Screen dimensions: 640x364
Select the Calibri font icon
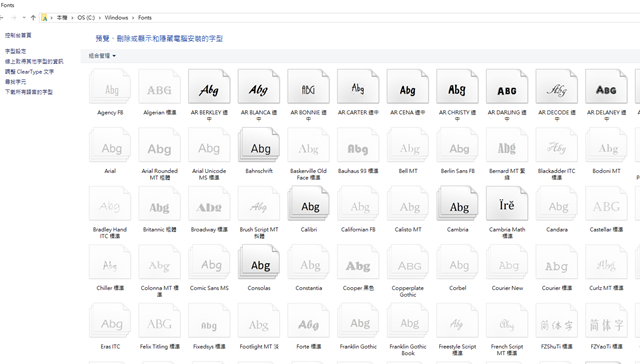309,203
